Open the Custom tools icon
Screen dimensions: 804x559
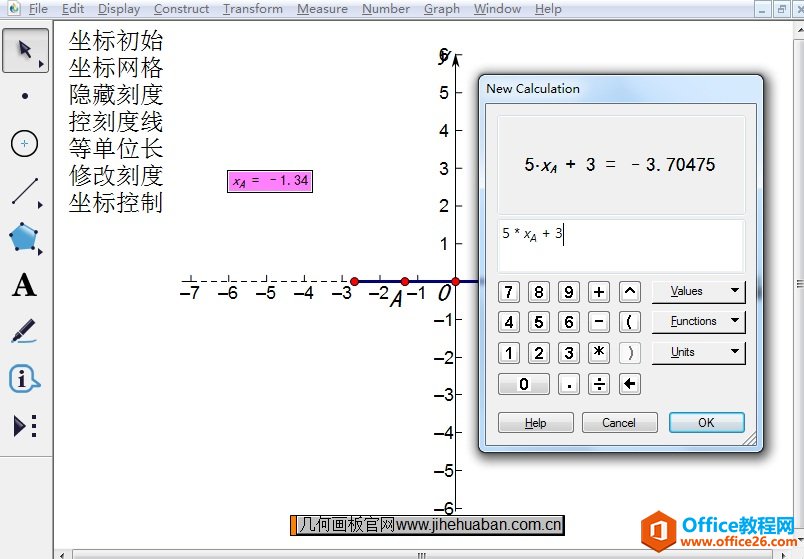click(x=25, y=426)
